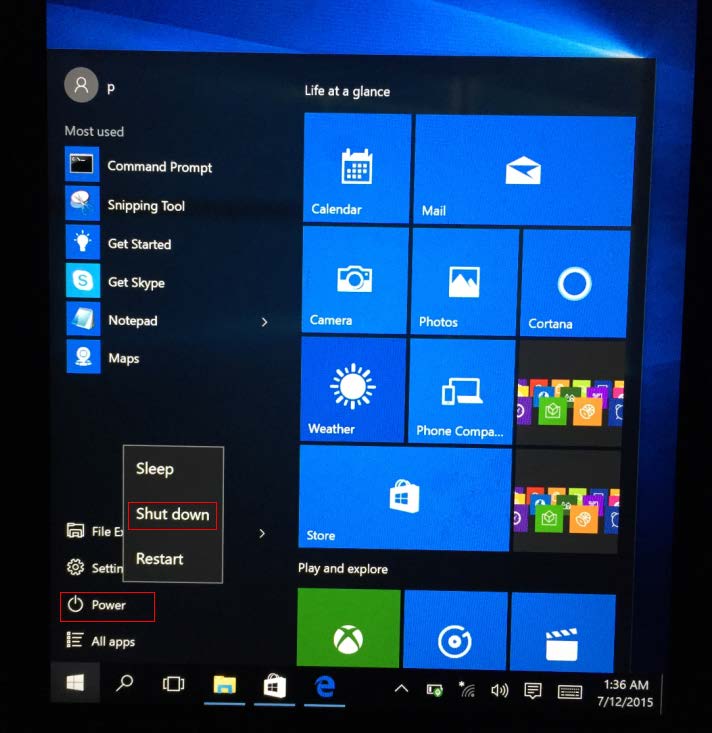Click the 'Life at a glance' group title
The width and height of the screenshot is (712, 733).
(347, 91)
